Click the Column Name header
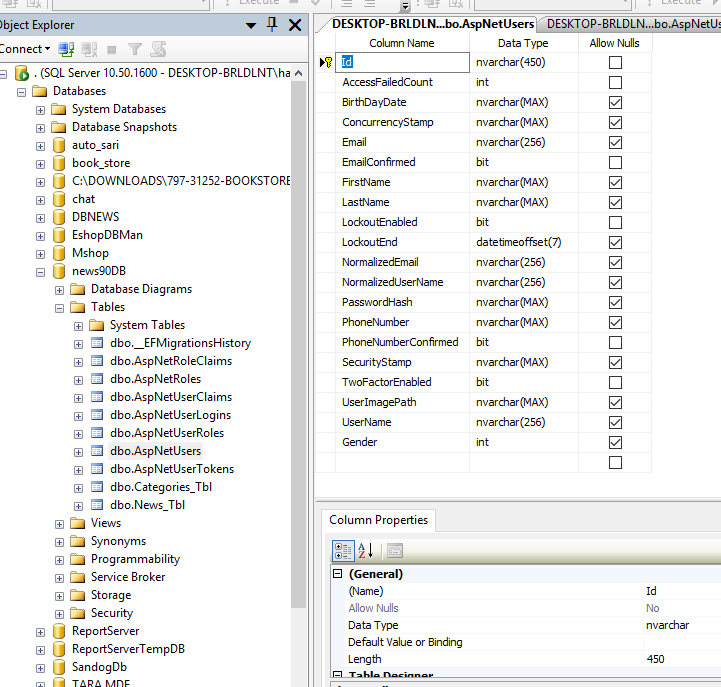This screenshot has height=687, width=721. pos(402,43)
